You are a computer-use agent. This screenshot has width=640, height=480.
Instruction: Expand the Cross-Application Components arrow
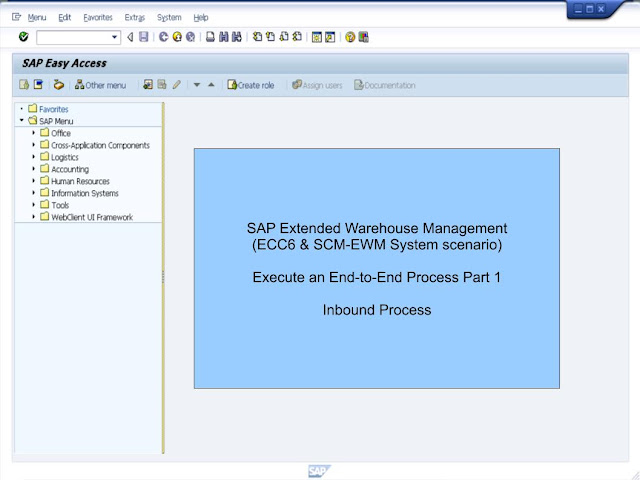point(34,144)
